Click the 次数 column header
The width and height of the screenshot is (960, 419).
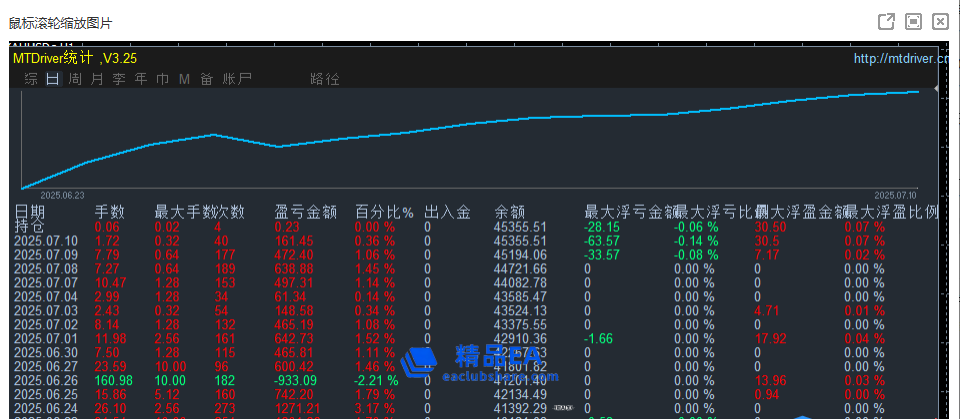(x=230, y=213)
